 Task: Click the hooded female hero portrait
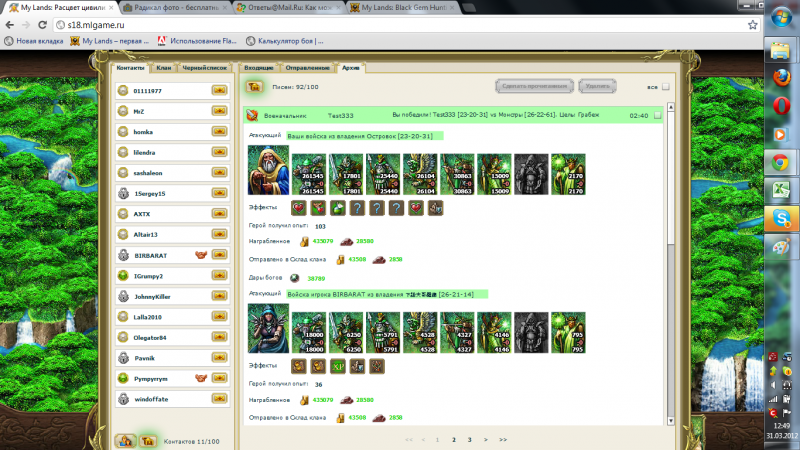tap(268, 328)
